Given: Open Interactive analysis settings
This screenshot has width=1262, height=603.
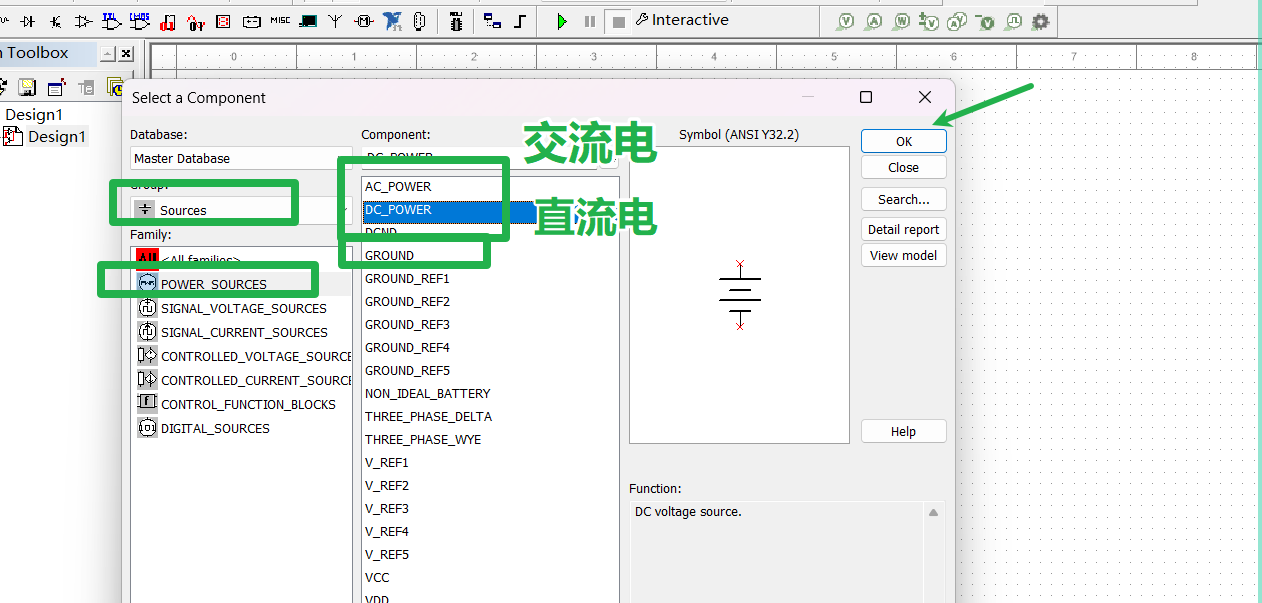Looking at the screenshot, I should tap(682, 20).
